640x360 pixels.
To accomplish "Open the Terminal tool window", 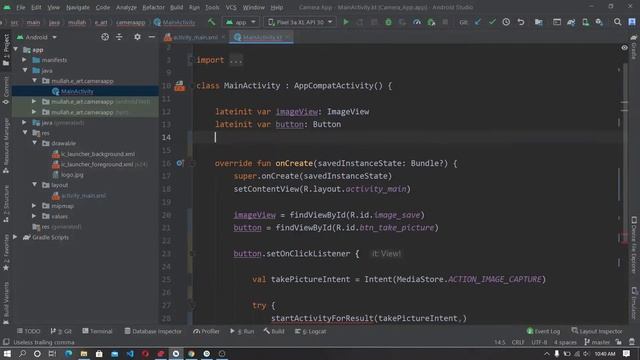I will [x=97, y=331].
